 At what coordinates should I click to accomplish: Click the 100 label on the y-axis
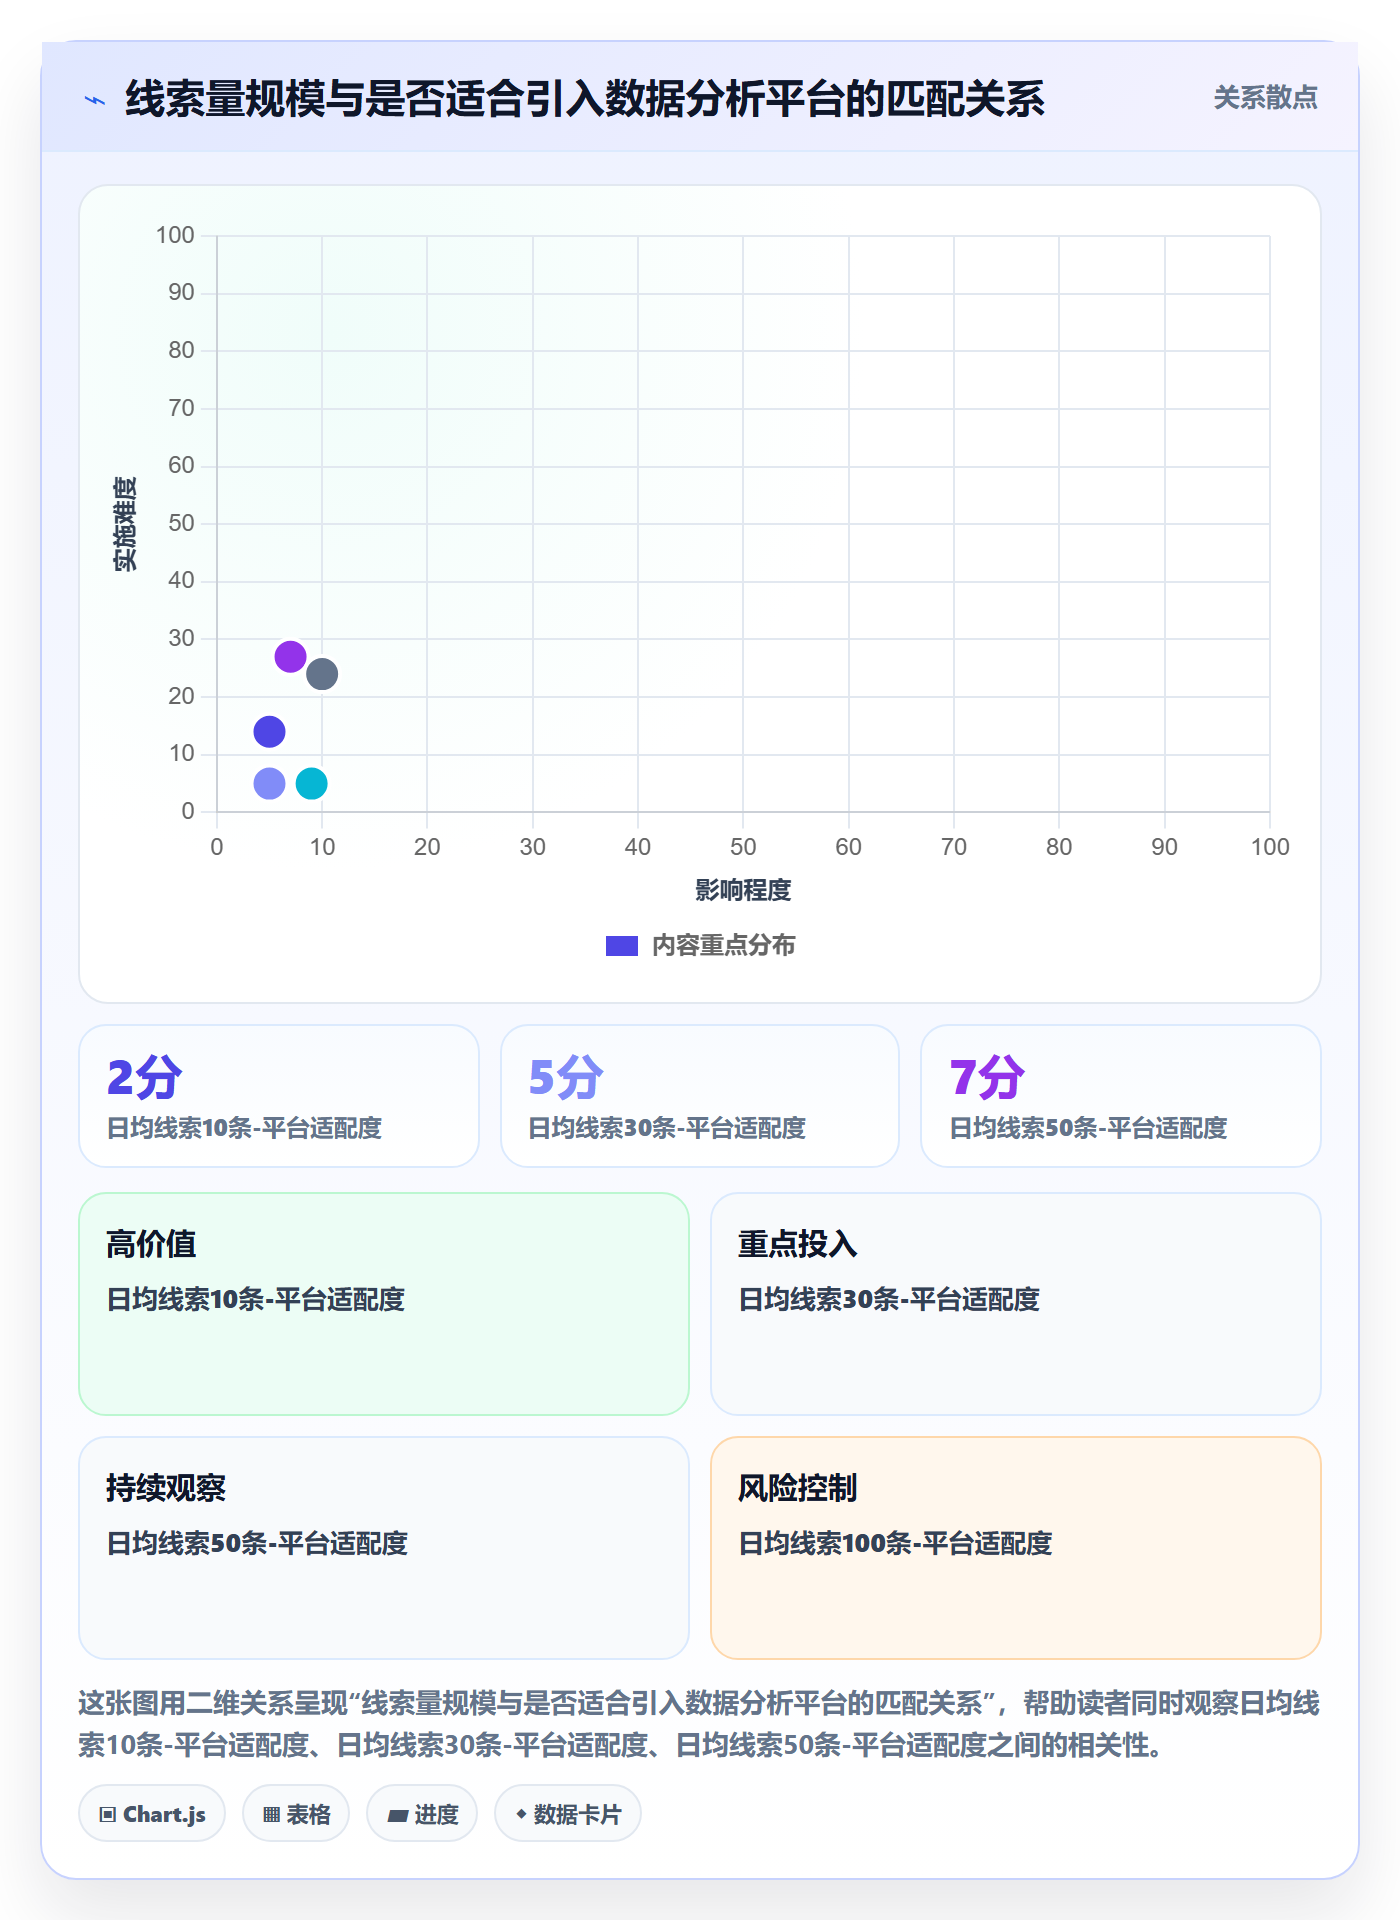(175, 235)
